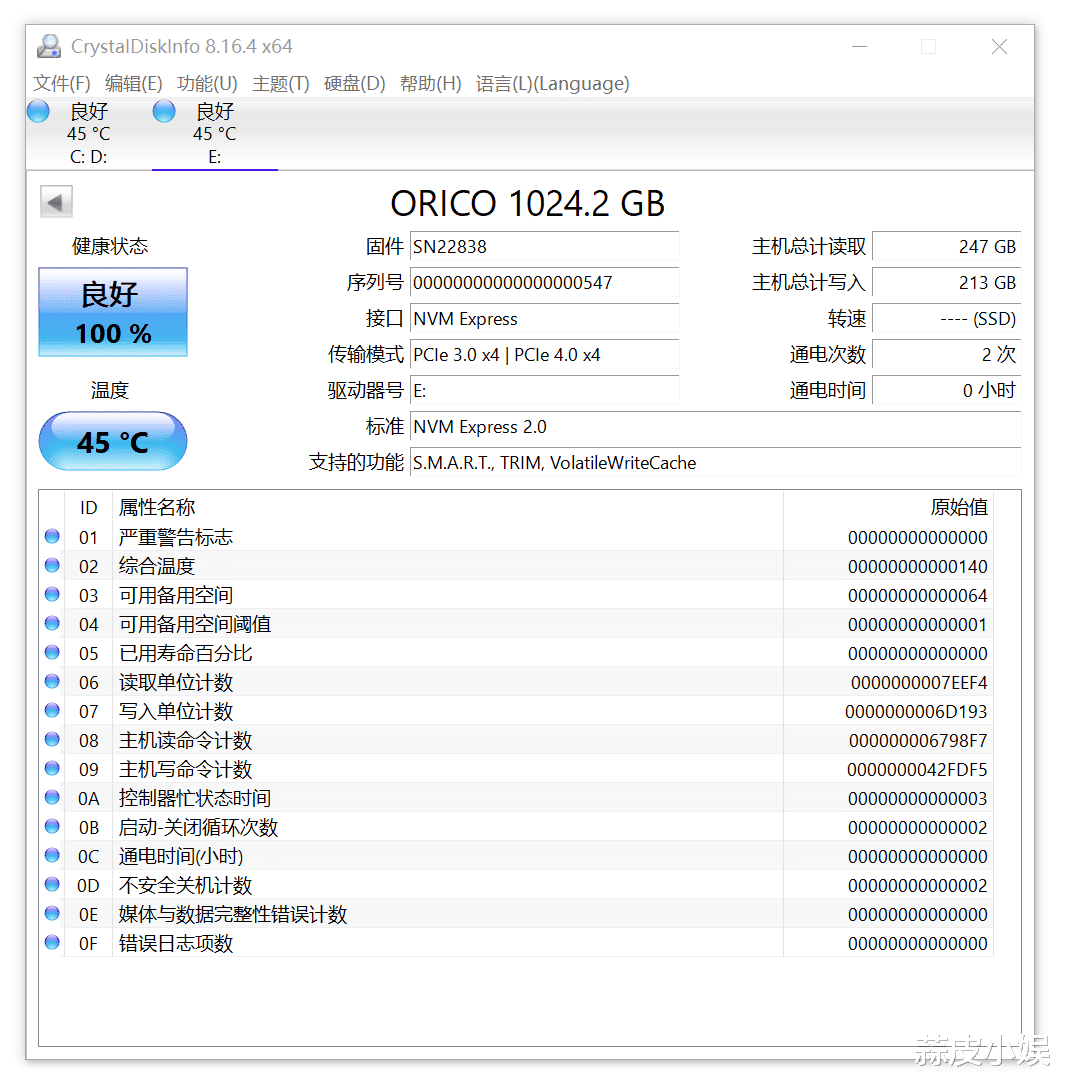
Task: Click the raw value 0000000000003
Action: (x=918, y=799)
